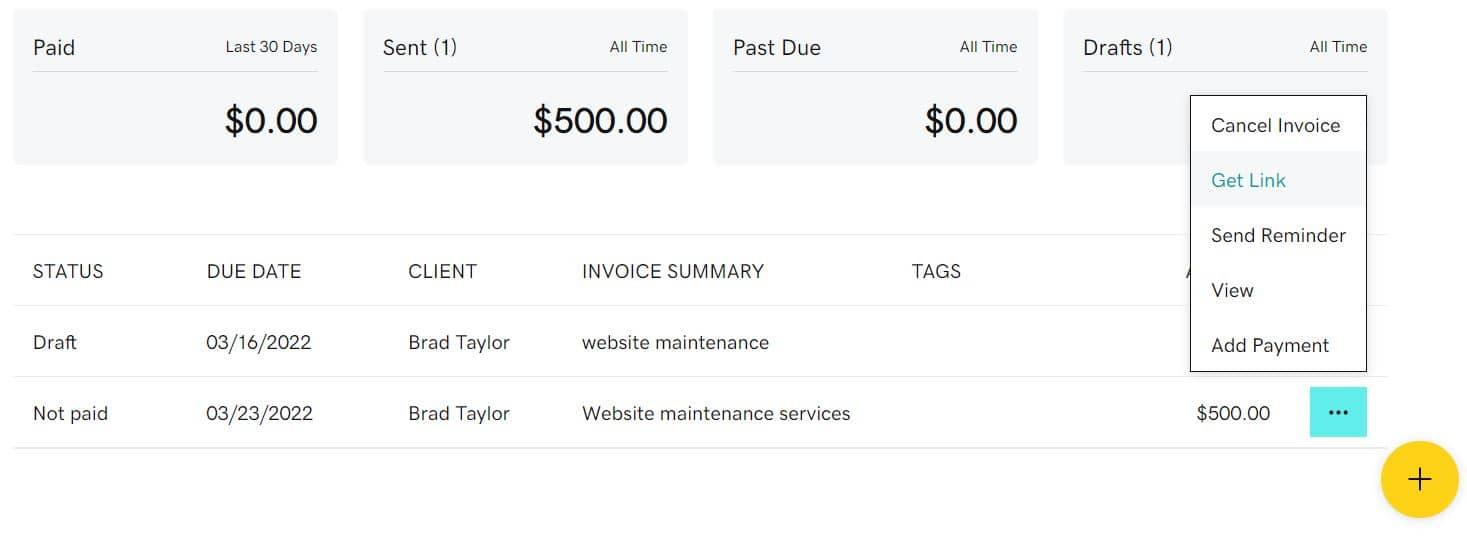Sort by the CLIENT column header
Screen dimensions: 1467x546
coord(442,271)
